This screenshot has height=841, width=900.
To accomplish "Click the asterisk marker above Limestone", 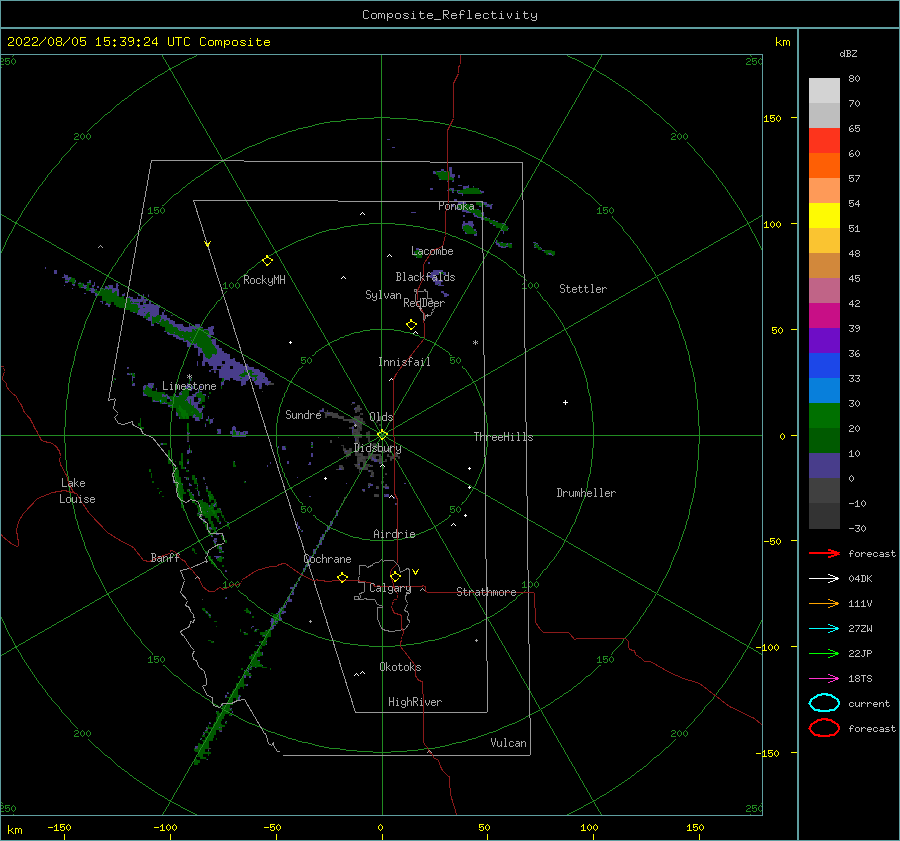I will (189, 377).
